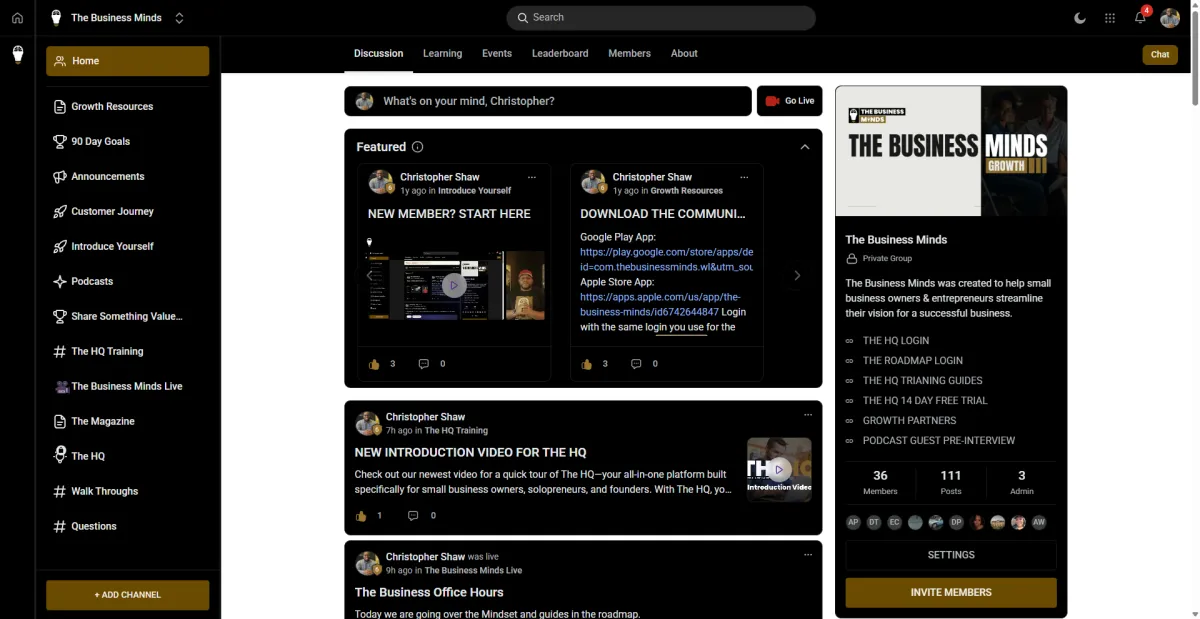
Task: Open the apps grid icon
Action: point(1110,18)
